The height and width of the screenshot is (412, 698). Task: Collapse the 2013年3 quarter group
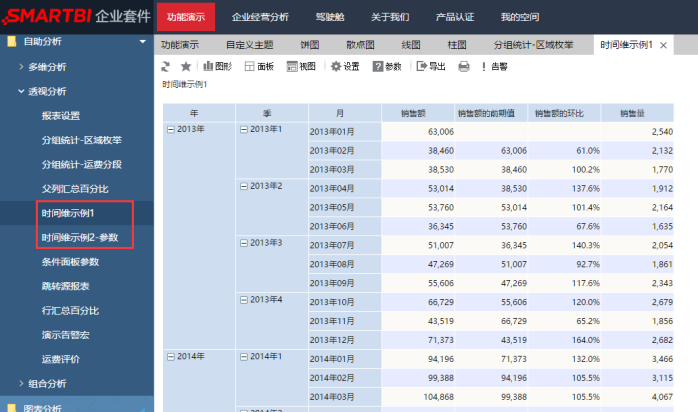point(243,243)
